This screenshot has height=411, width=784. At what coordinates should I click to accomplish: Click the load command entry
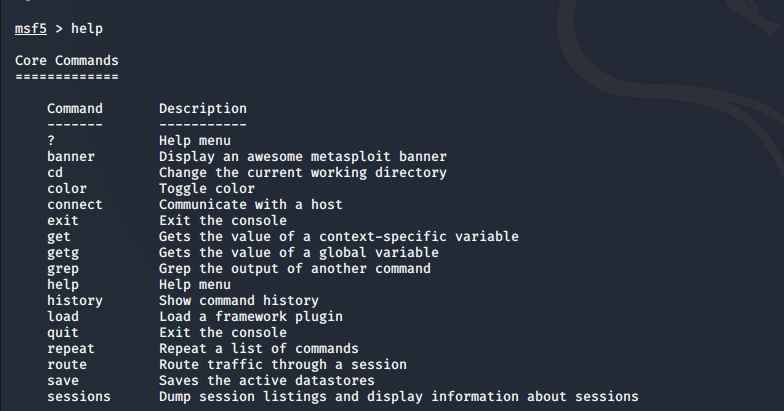[x=63, y=316]
